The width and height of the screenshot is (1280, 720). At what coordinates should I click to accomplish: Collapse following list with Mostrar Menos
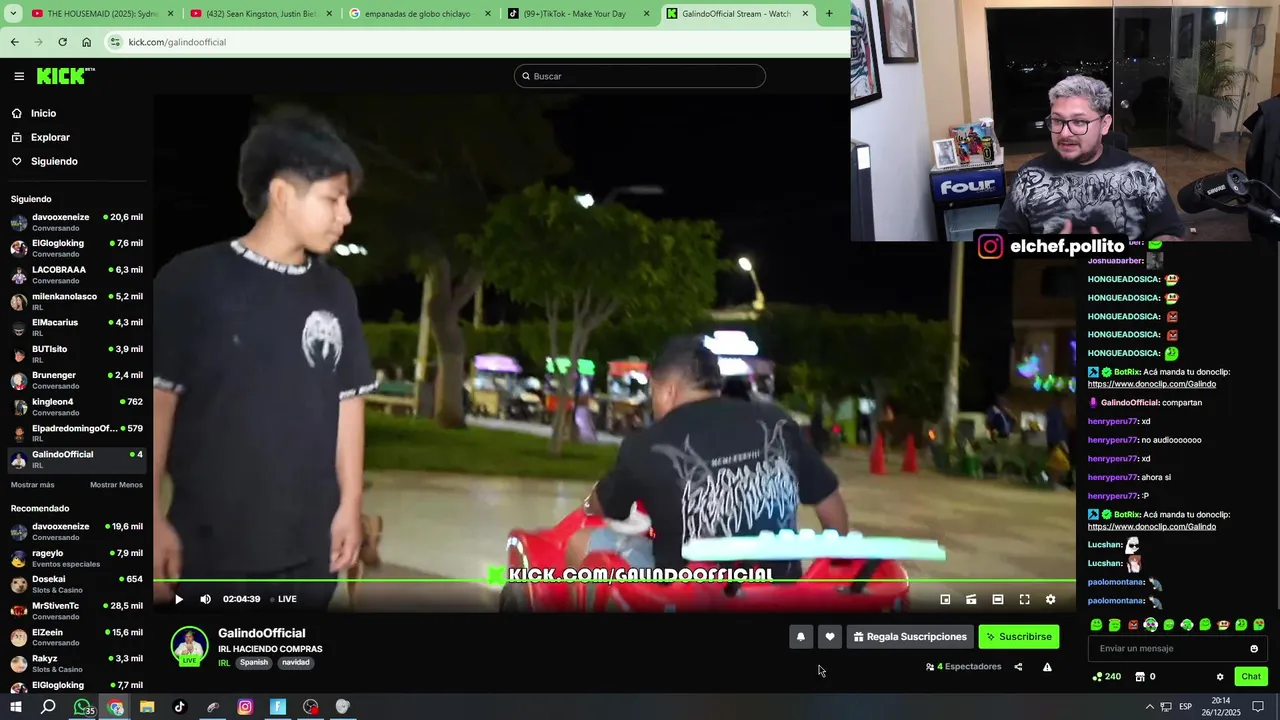116,485
